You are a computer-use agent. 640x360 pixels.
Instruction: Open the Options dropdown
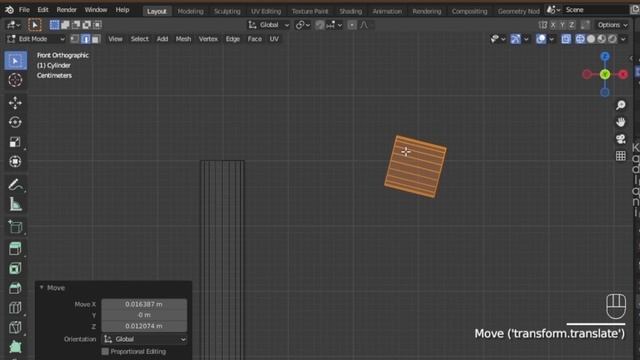(612, 25)
